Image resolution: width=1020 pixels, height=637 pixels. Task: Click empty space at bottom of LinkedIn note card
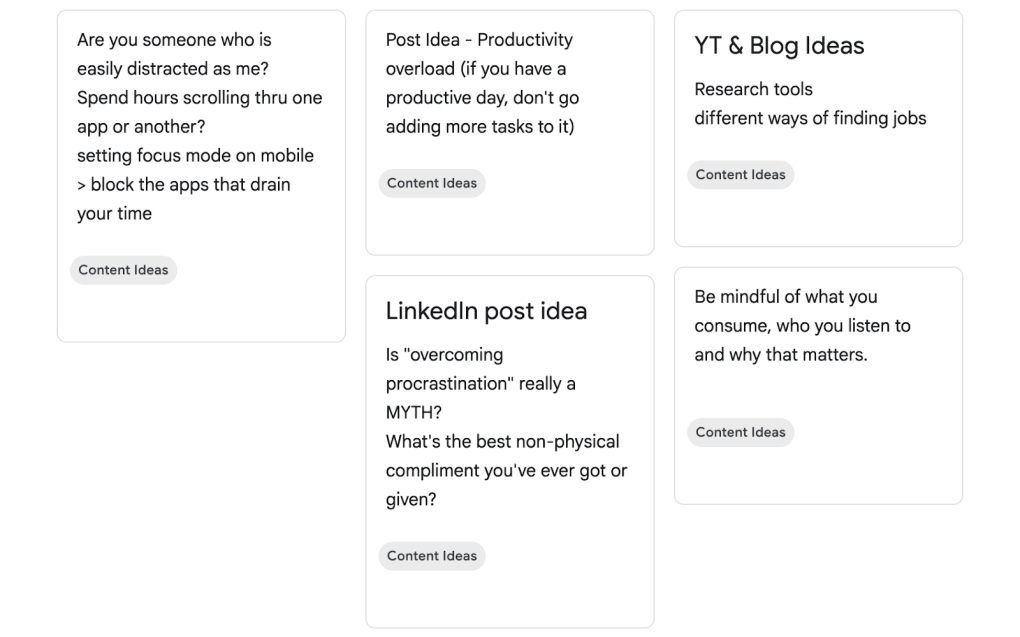pyautogui.click(x=509, y=600)
